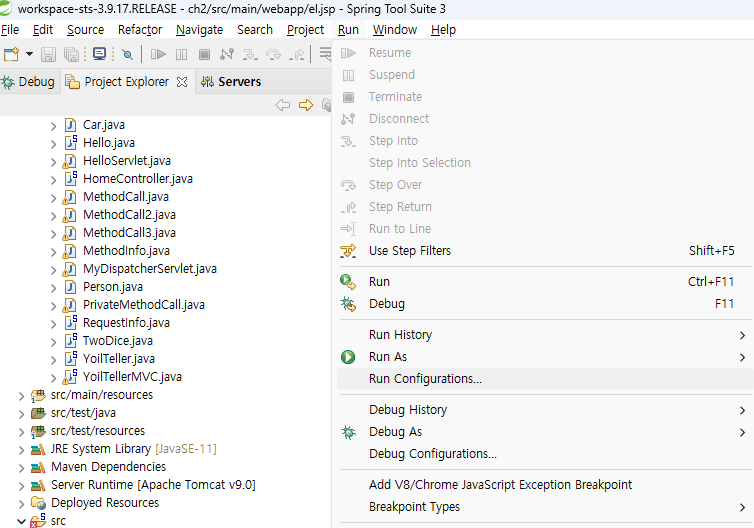Open the Help menu
Screen dimensions: 754x528
[x=443, y=30]
